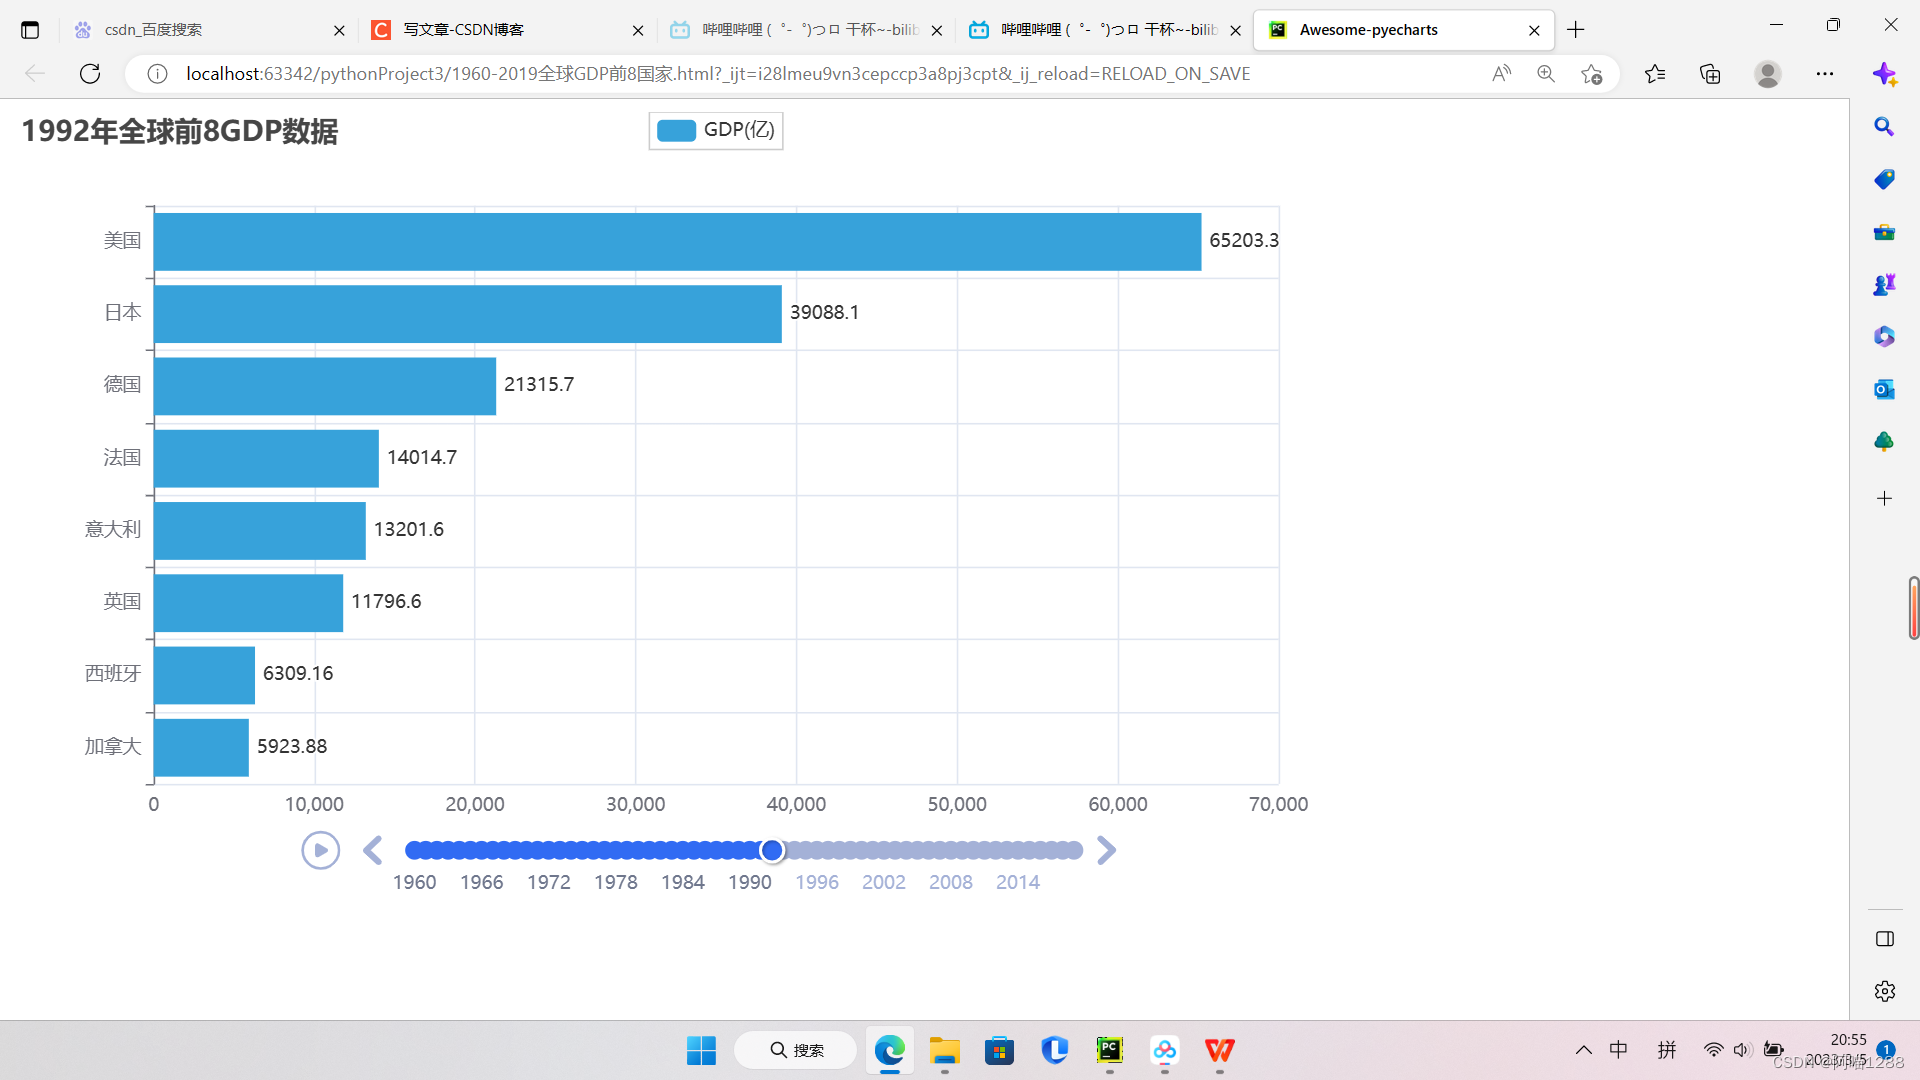This screenshot has width=1920, height=1080.
Task: Add this page to favorites
Action: [x=1591, y=73]
